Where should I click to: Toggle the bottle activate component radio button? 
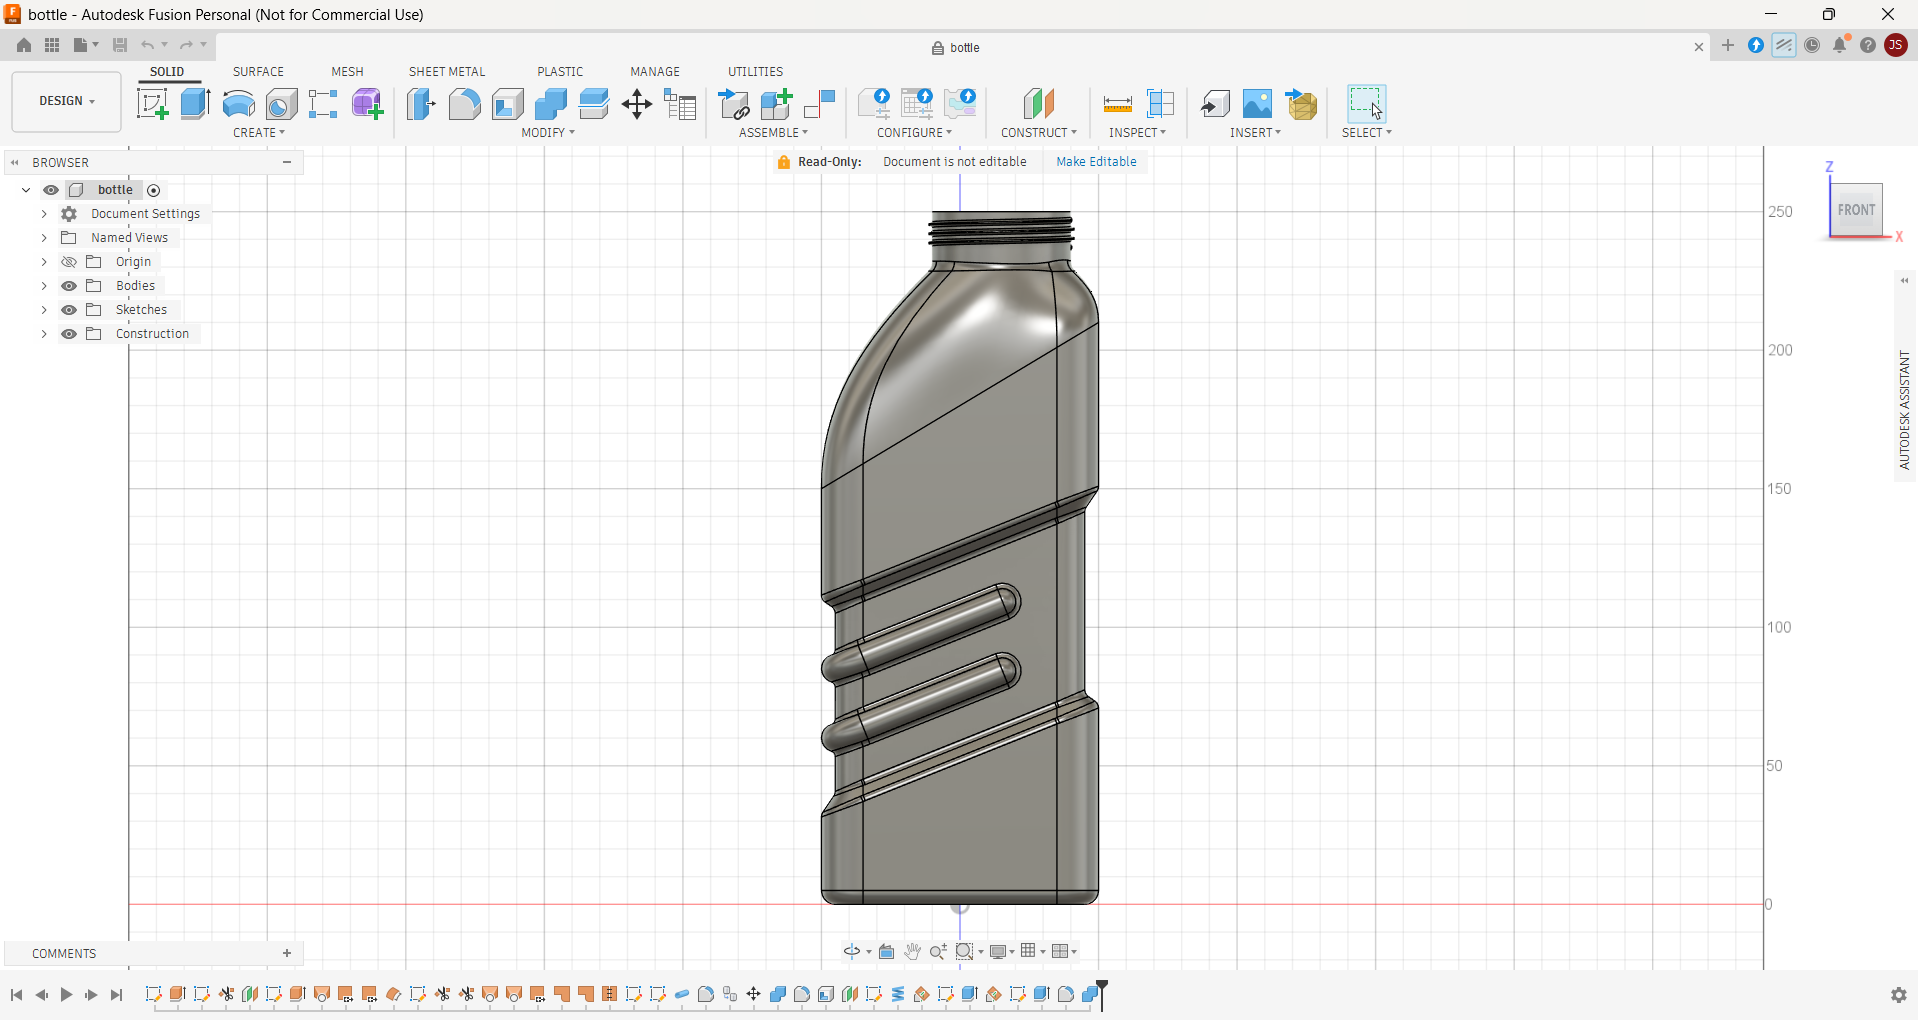(x=154, y=190)
